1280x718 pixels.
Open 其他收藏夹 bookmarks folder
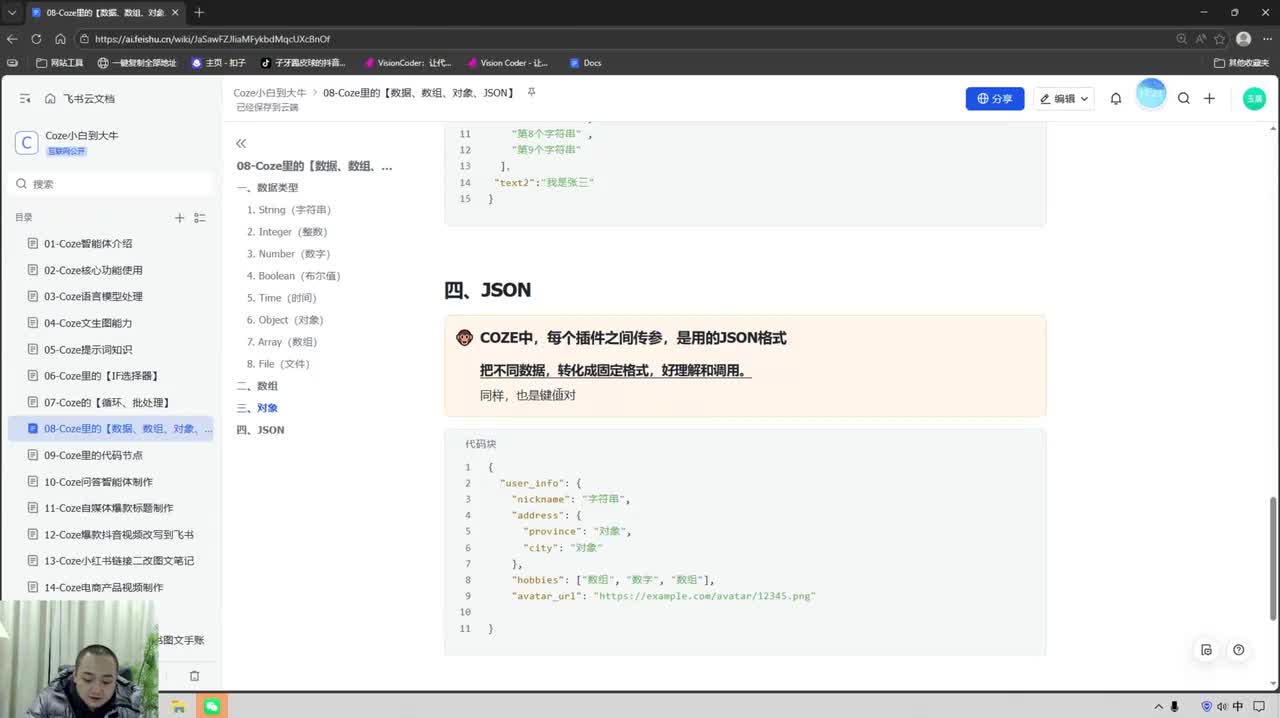pyautogui.click(x=1242, y=62)
